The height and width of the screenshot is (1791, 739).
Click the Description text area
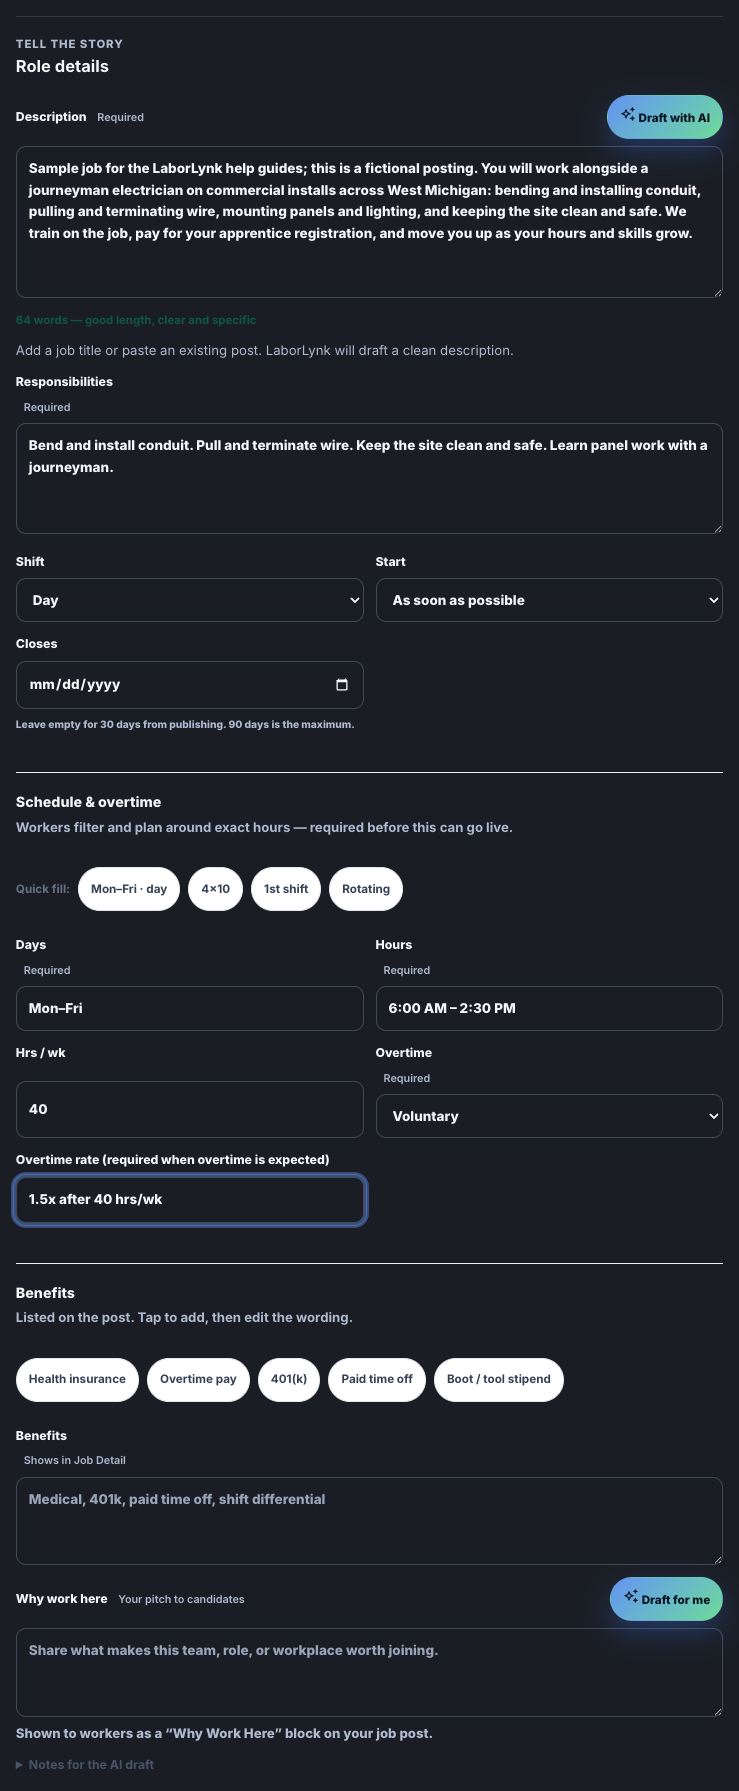[x=369, y=222]
